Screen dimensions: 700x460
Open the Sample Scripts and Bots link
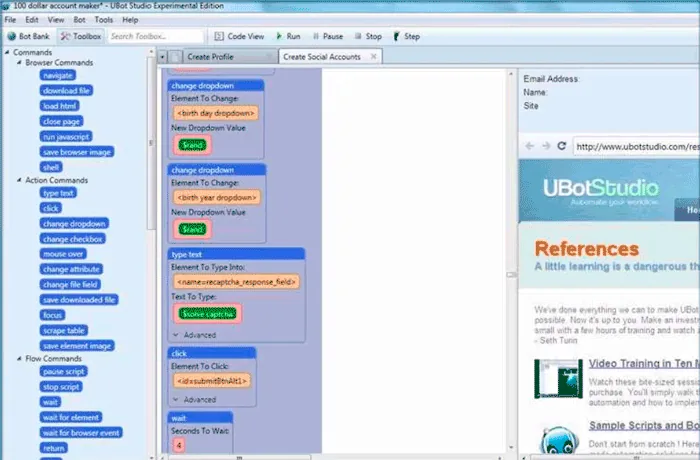point(644,426)
